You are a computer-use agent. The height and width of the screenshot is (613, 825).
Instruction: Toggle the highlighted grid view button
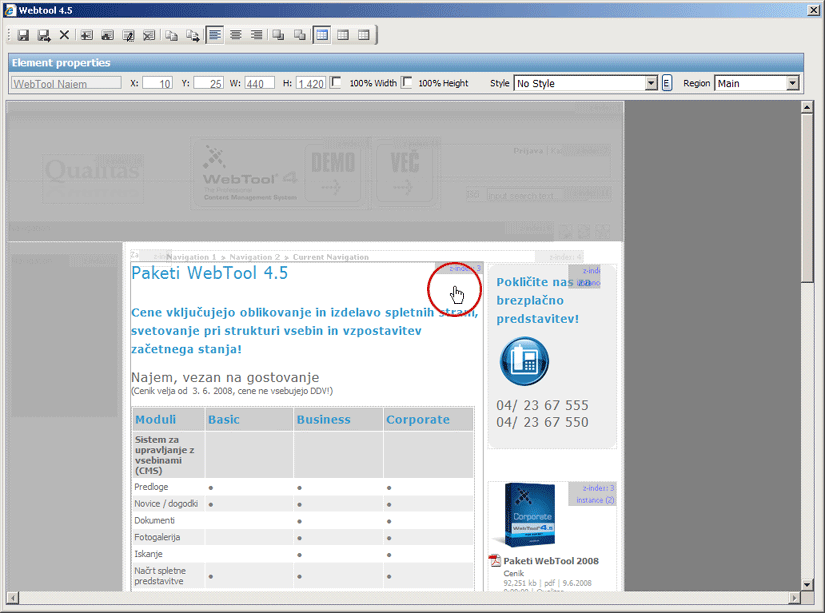322,35
